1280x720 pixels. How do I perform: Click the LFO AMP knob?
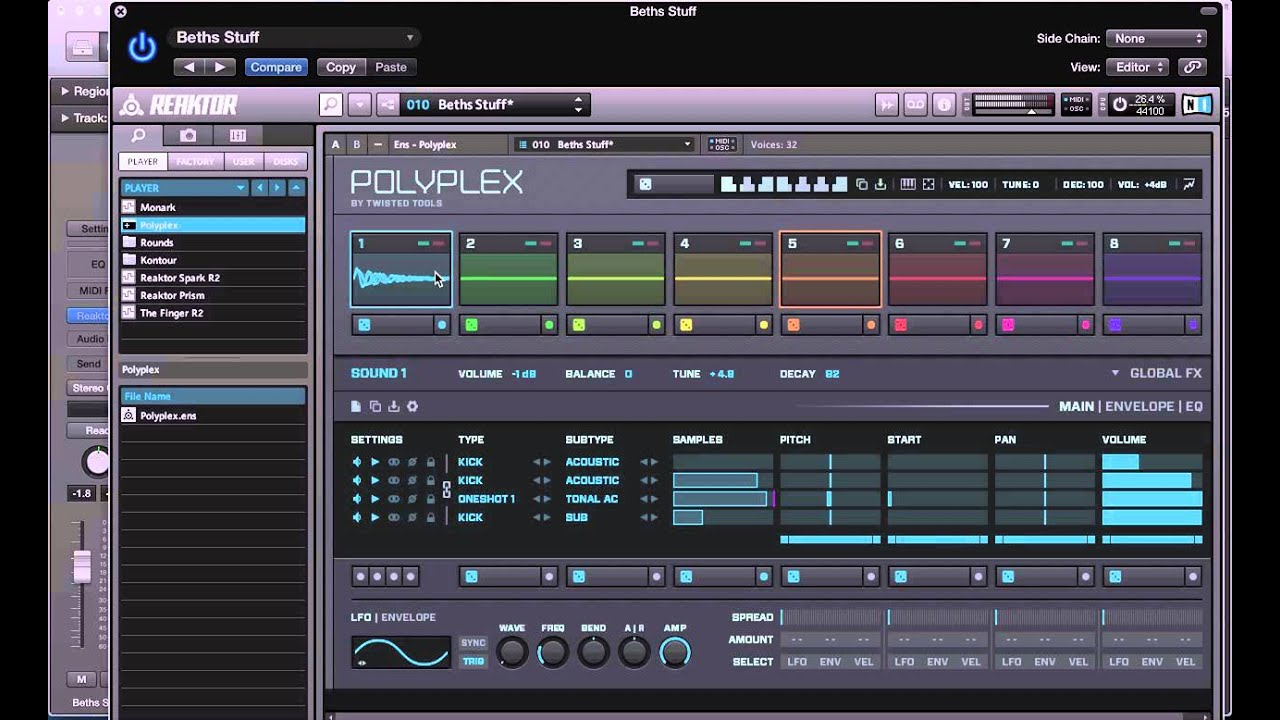(675, 653)
